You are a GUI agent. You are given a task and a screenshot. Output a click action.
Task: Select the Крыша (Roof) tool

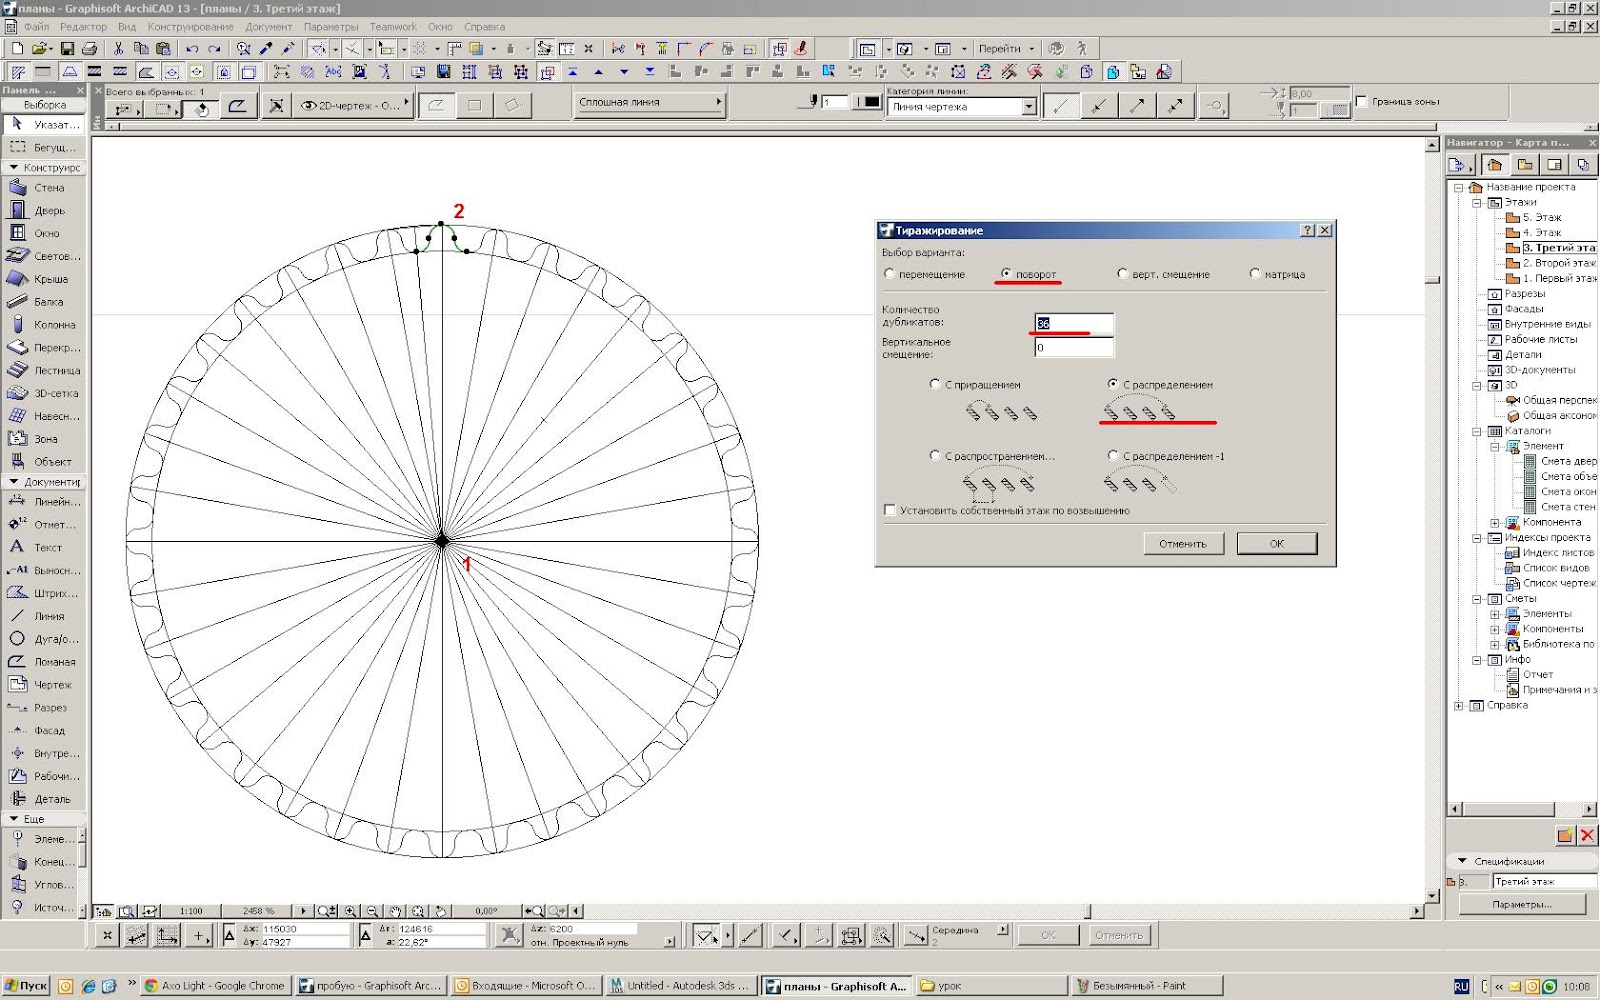tap(44, 279)
